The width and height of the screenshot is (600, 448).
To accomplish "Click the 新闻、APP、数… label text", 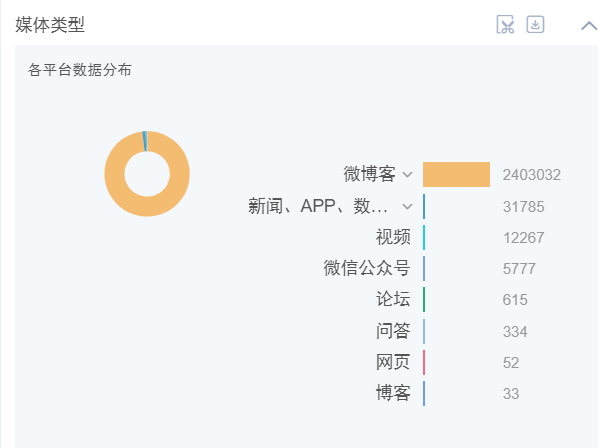I will tap(318, 206).
